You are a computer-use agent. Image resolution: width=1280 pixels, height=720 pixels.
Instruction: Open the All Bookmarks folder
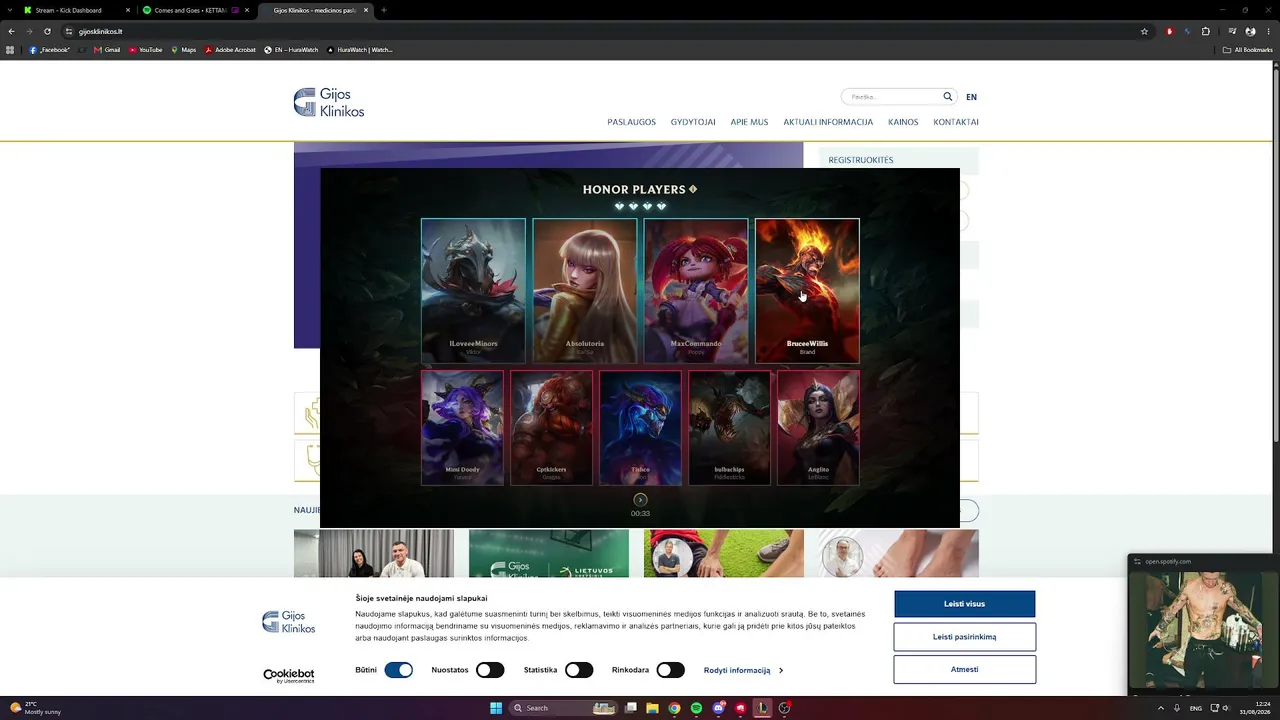tap(1248, 49)
